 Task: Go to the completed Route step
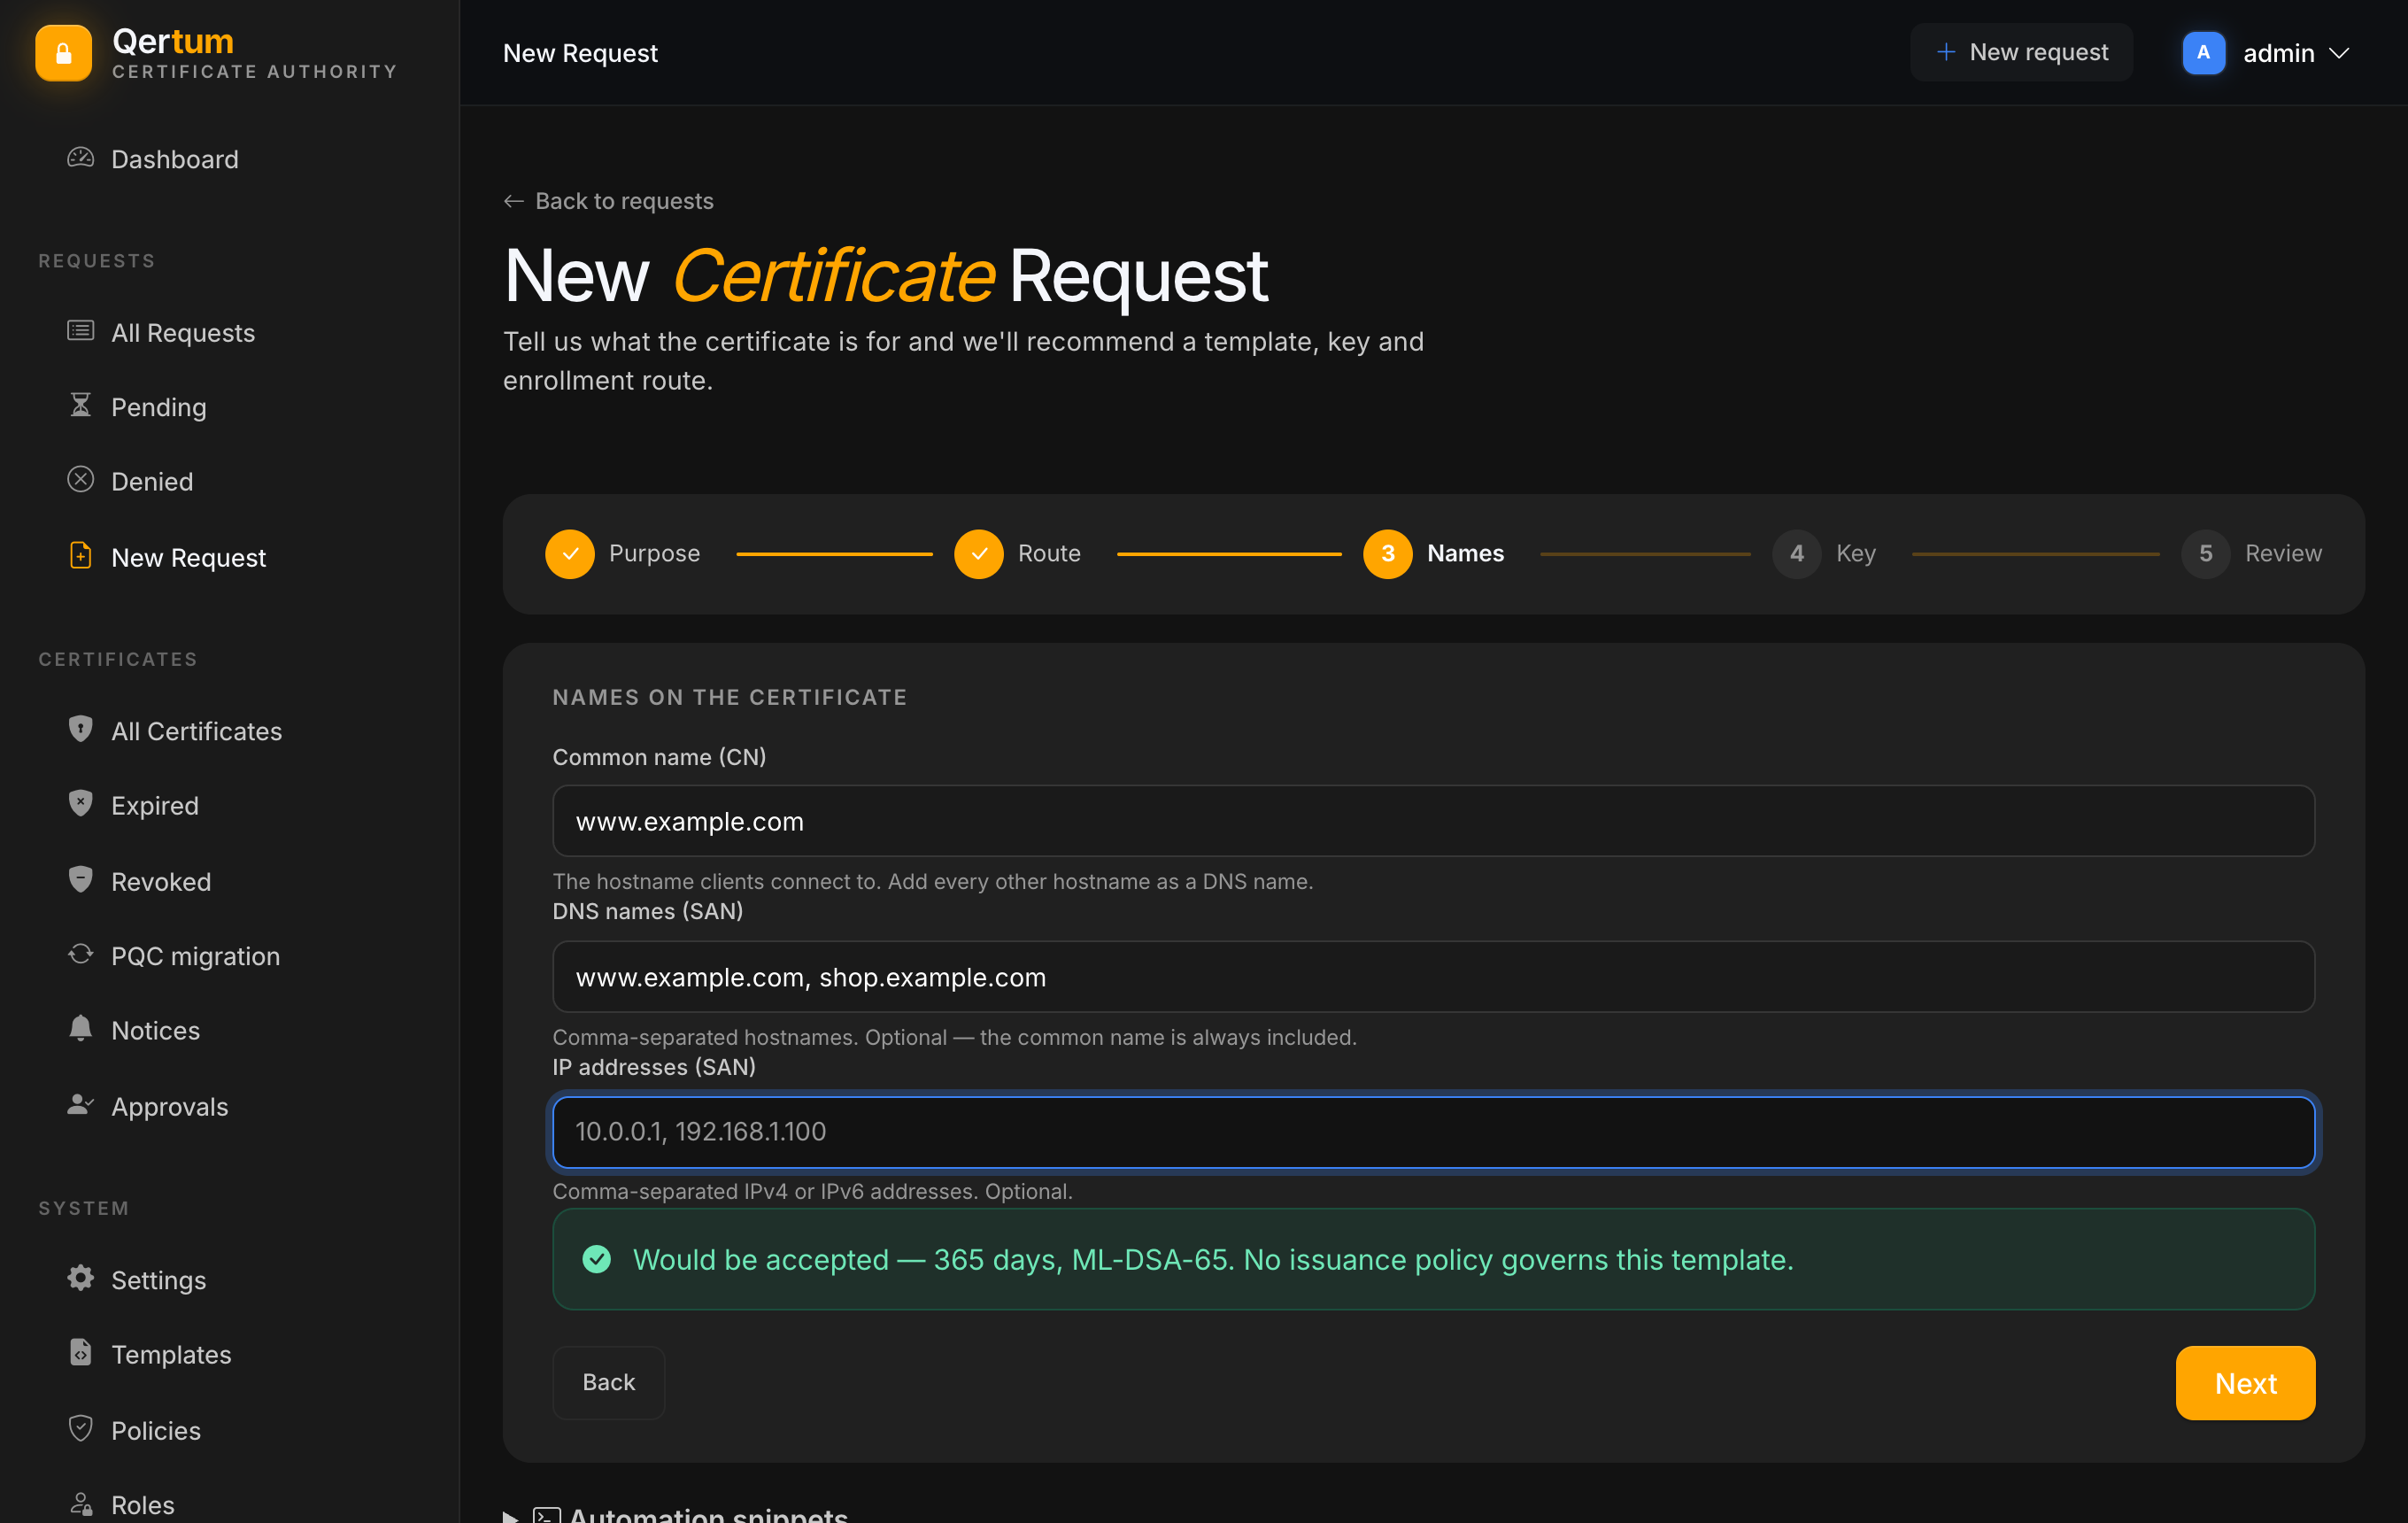pyautogui.click(x=1017, y=554)
